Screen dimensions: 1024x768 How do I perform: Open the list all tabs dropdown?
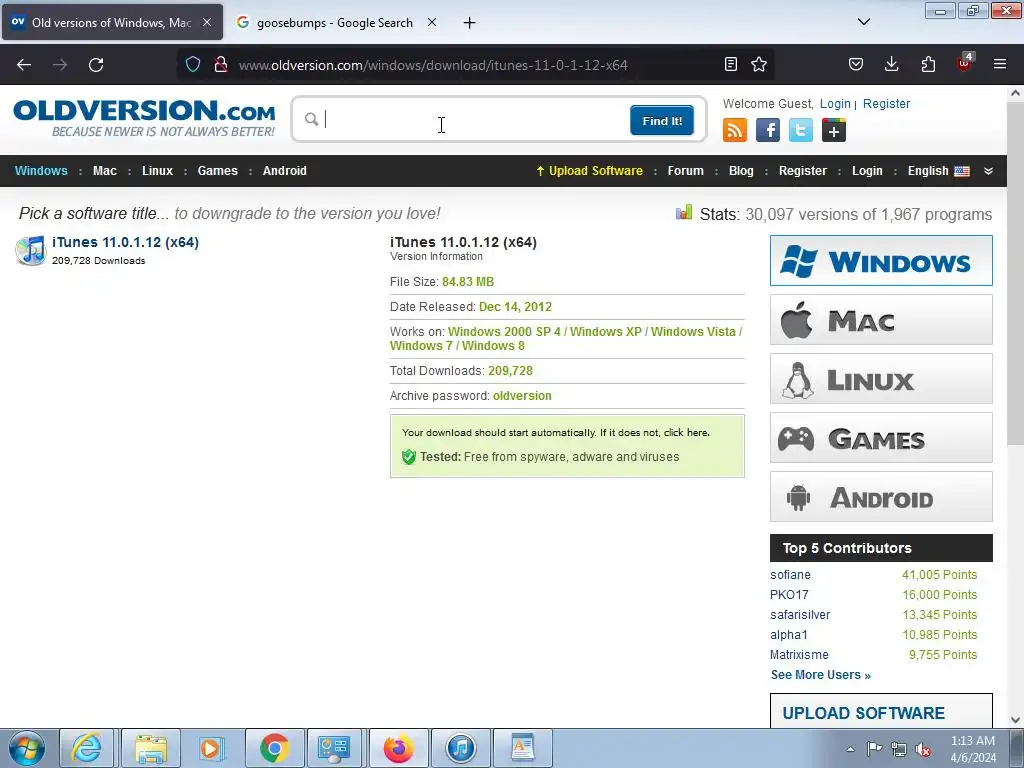click(863, 22)
